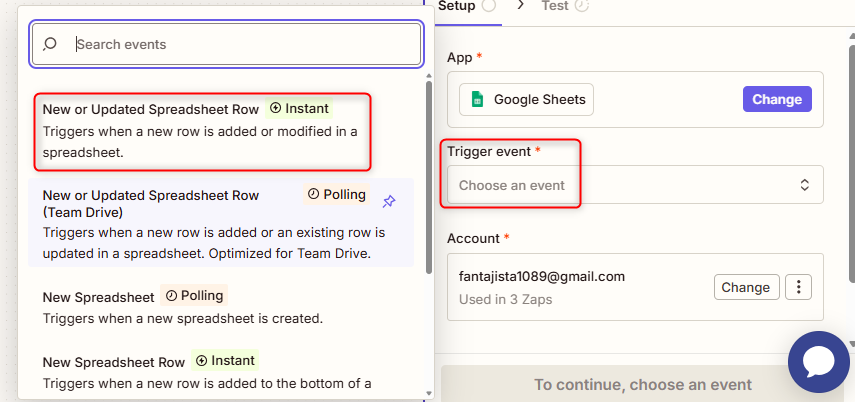Click the magnifying glass search icon
Screen dimensions: 855x402
point(50,45)
